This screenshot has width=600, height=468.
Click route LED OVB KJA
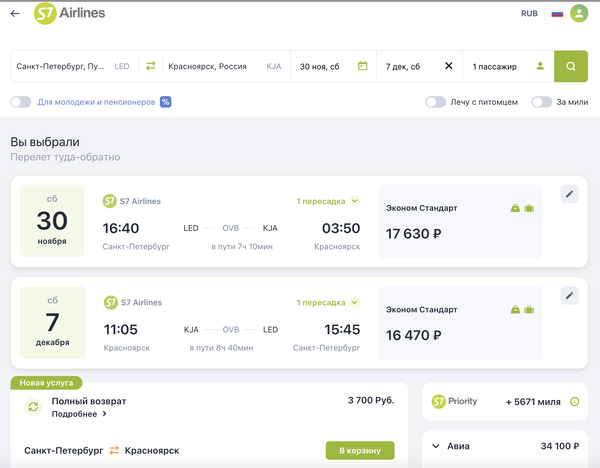pyautogui.click(x=230, y=228)
